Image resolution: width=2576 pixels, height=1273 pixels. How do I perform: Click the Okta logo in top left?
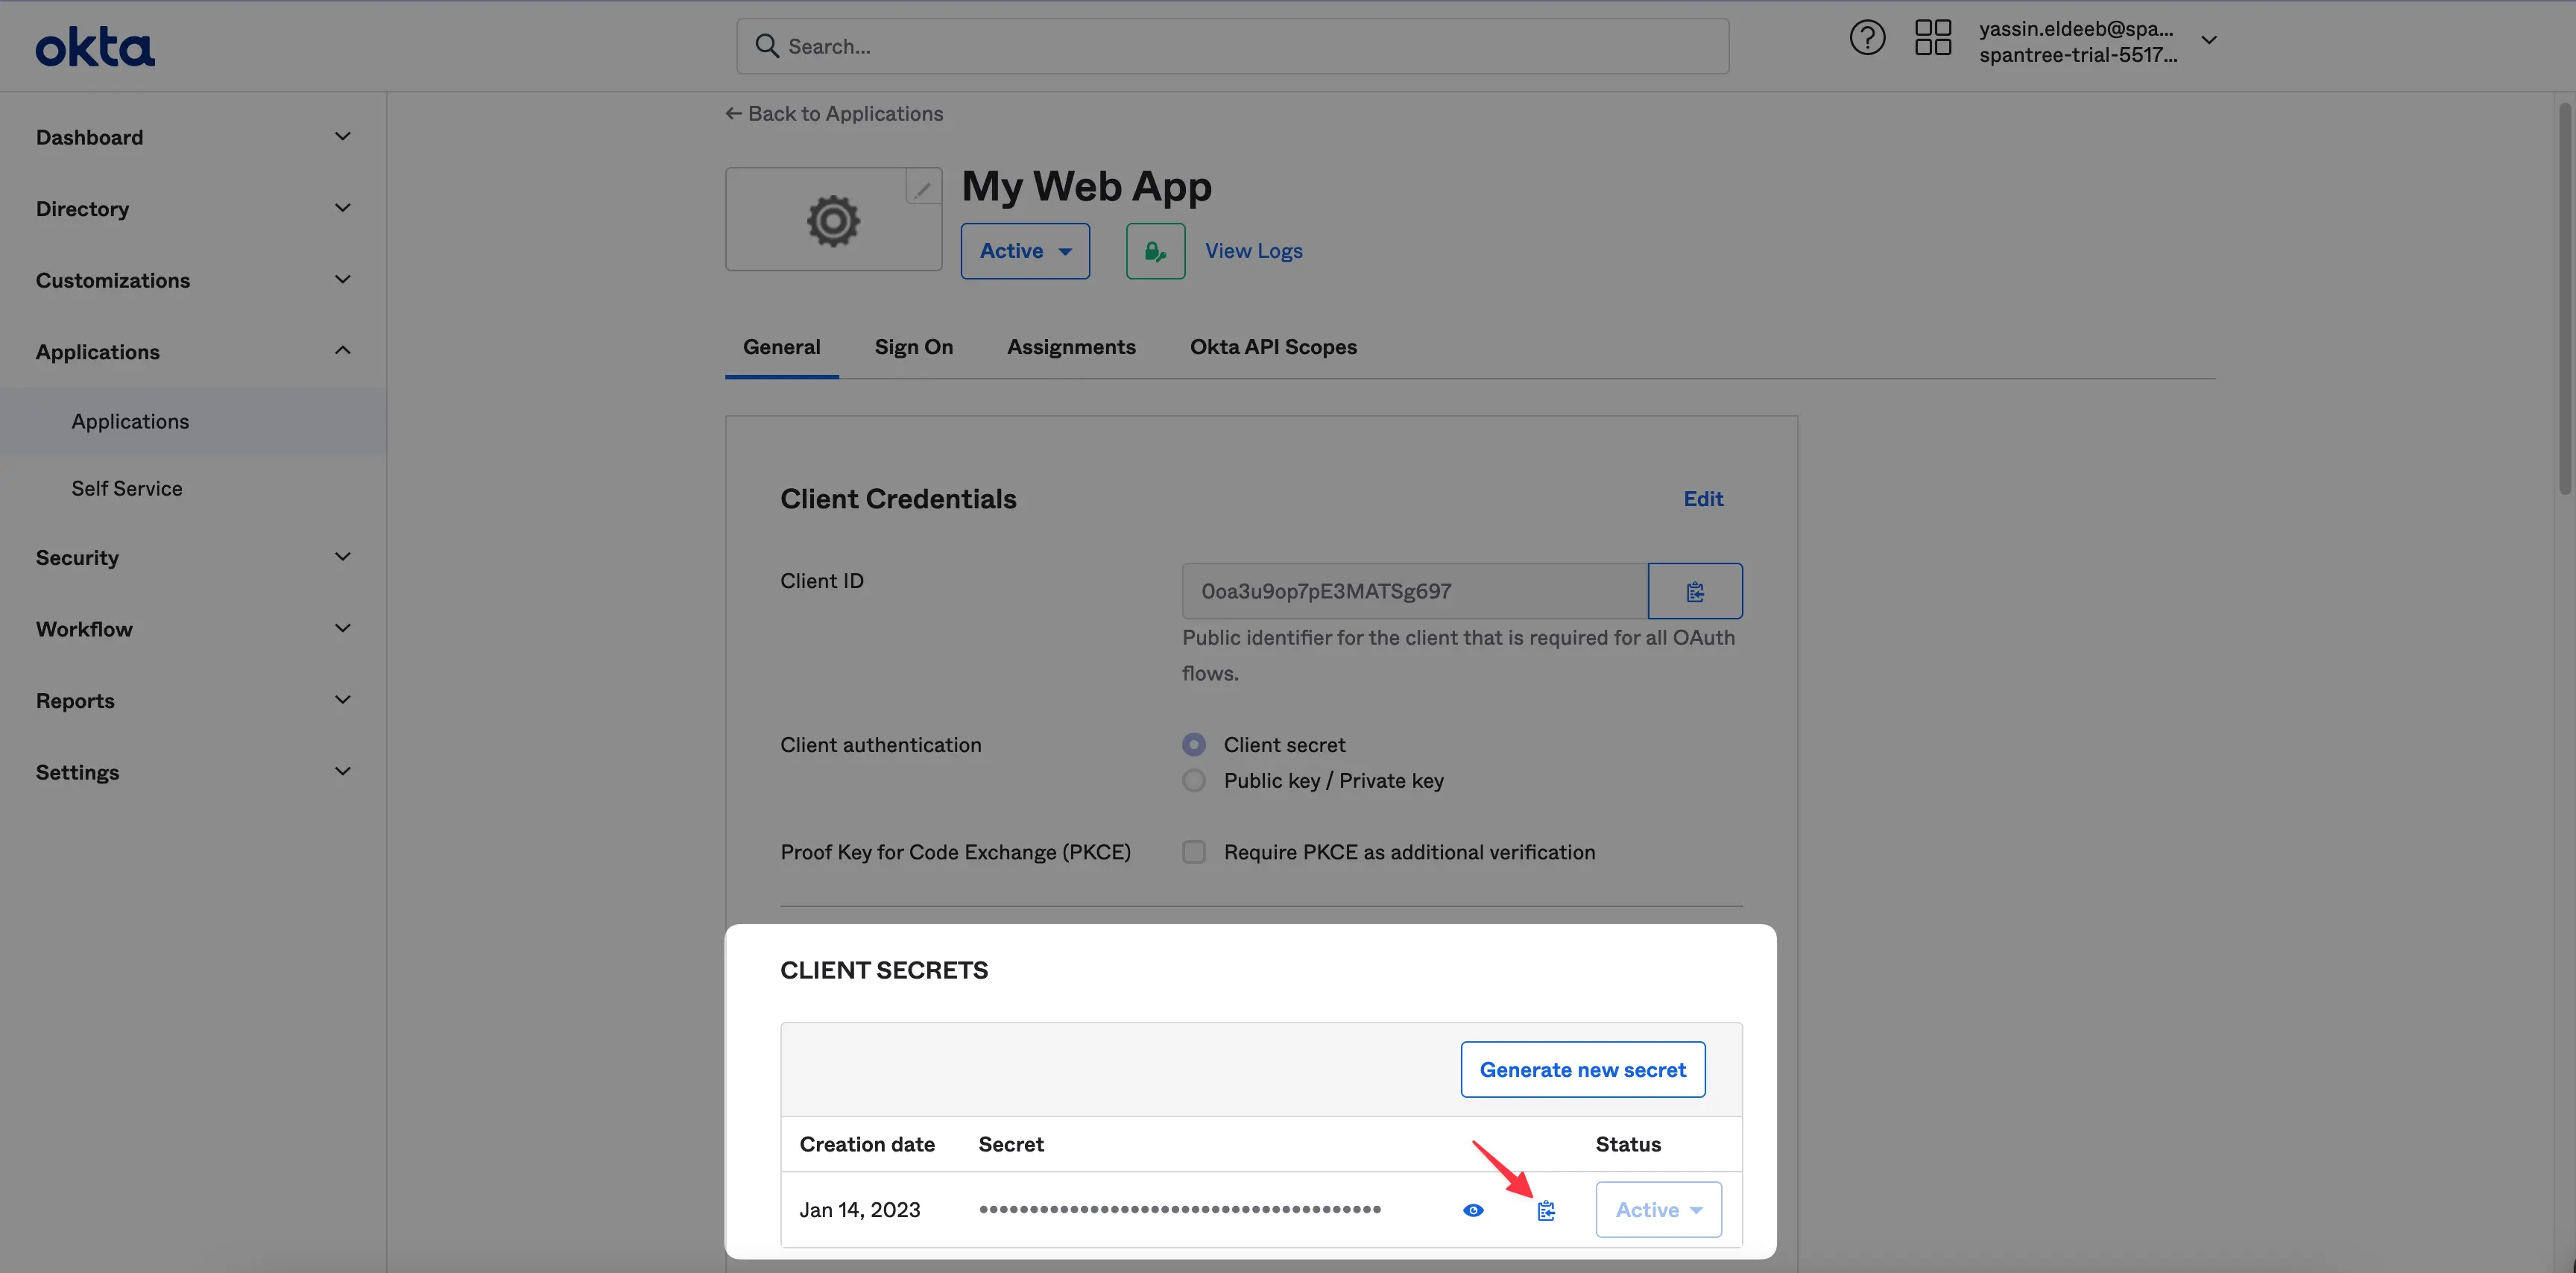(x=95, y=45)
